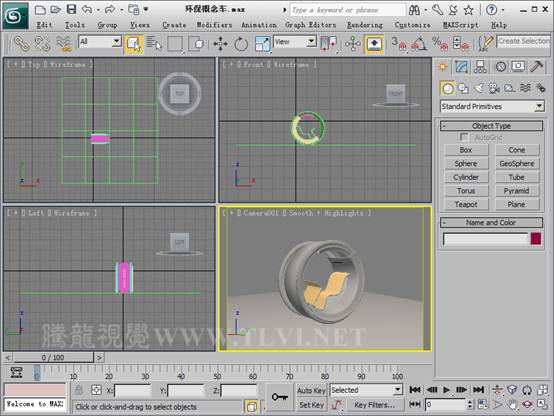Click the binoculars search icon
This screenshot has width=554, height=416.
[414, 10]
